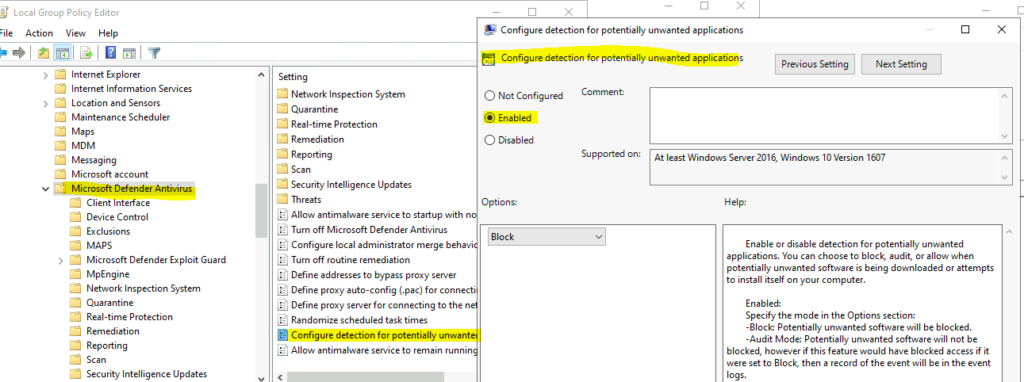1024x382 pixels.
Task: Open the File menu
Action: click(x=7, y=33)
